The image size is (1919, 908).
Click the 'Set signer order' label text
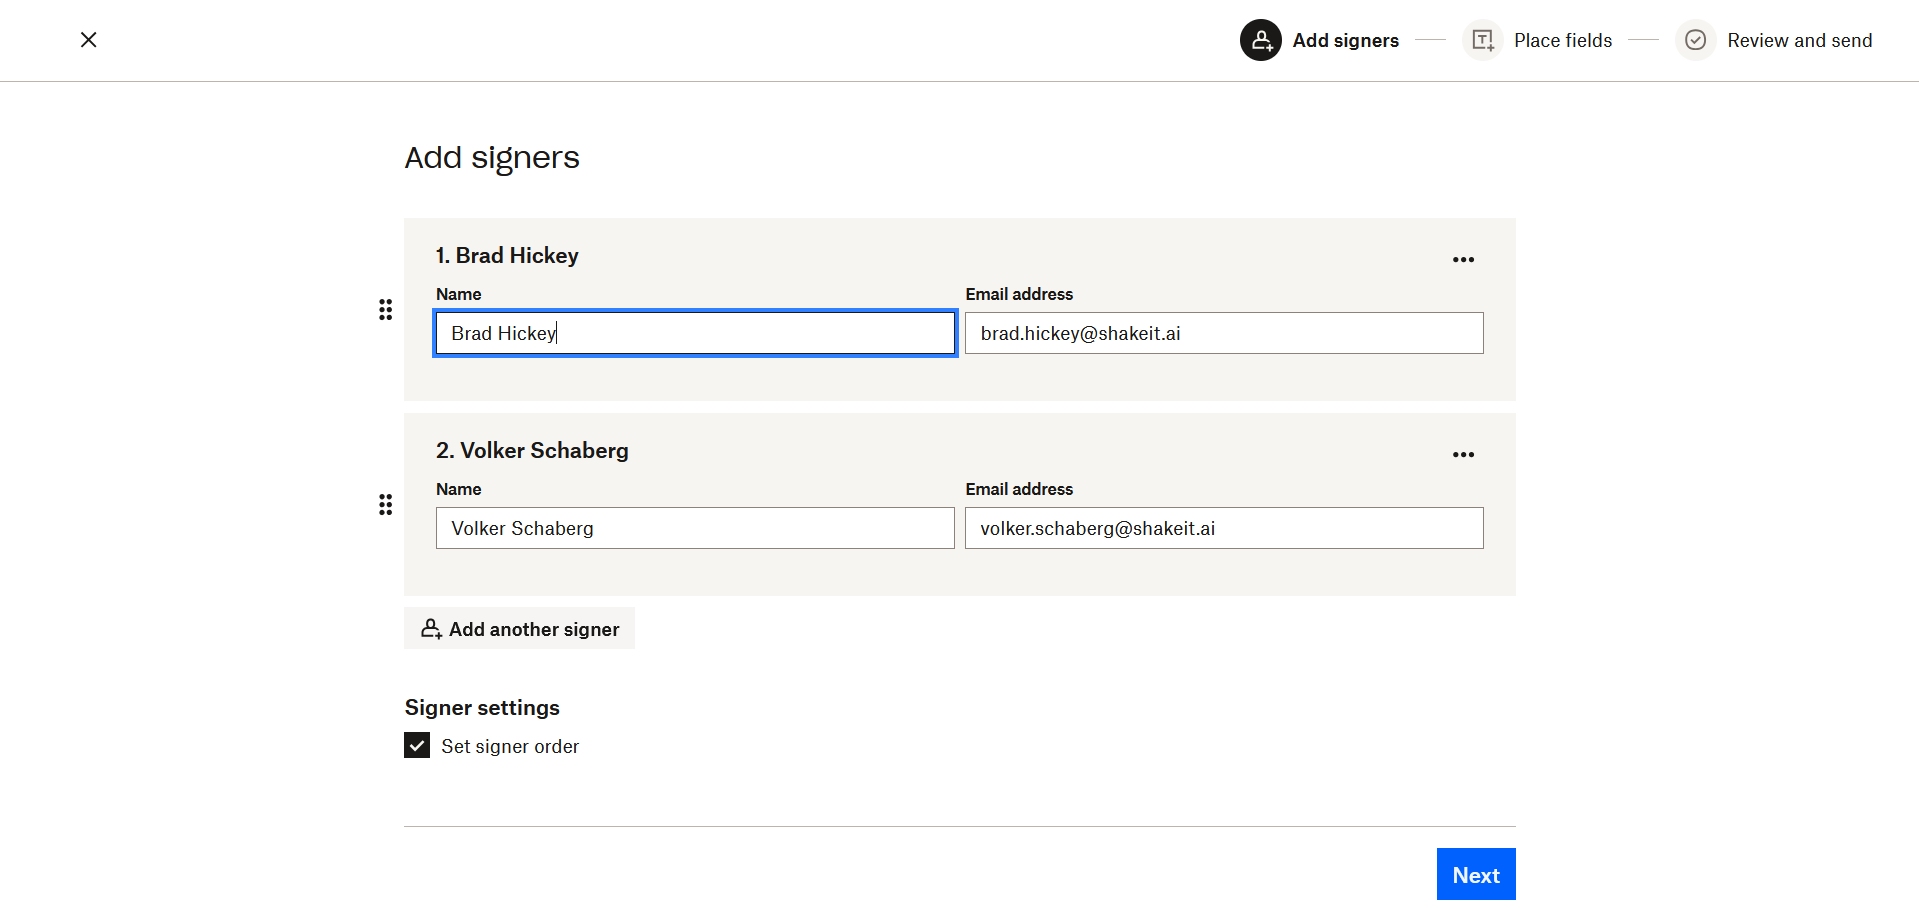510,746
